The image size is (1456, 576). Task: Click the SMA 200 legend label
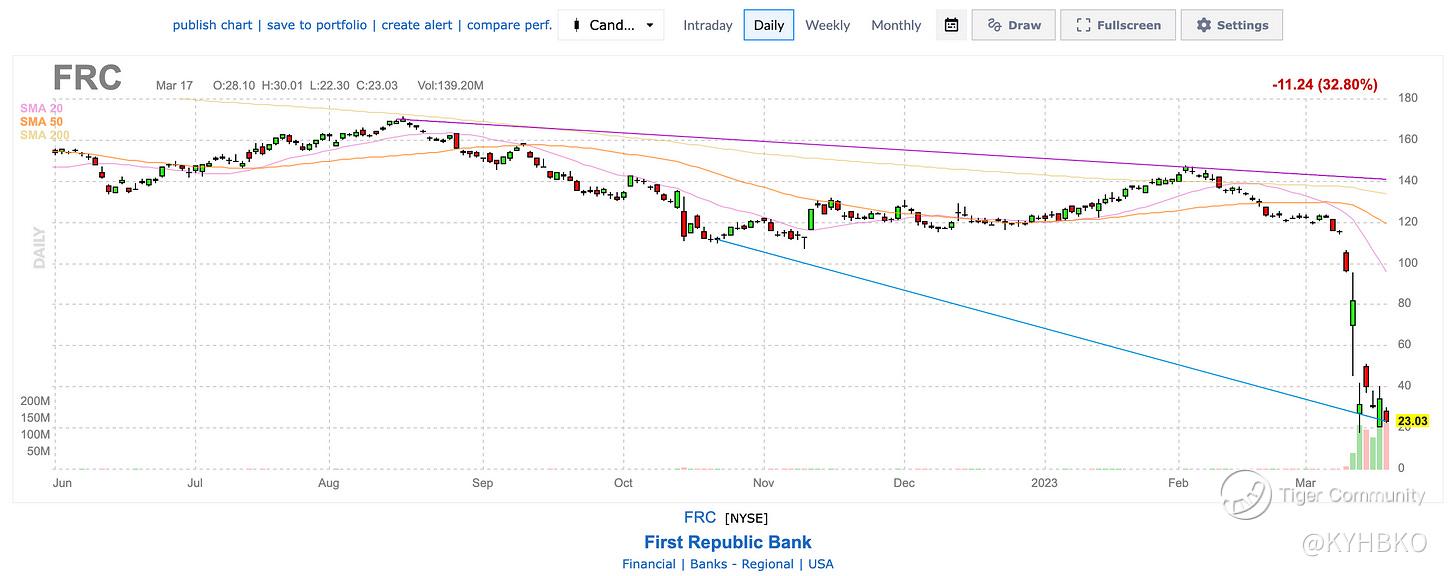click(45, 134)
